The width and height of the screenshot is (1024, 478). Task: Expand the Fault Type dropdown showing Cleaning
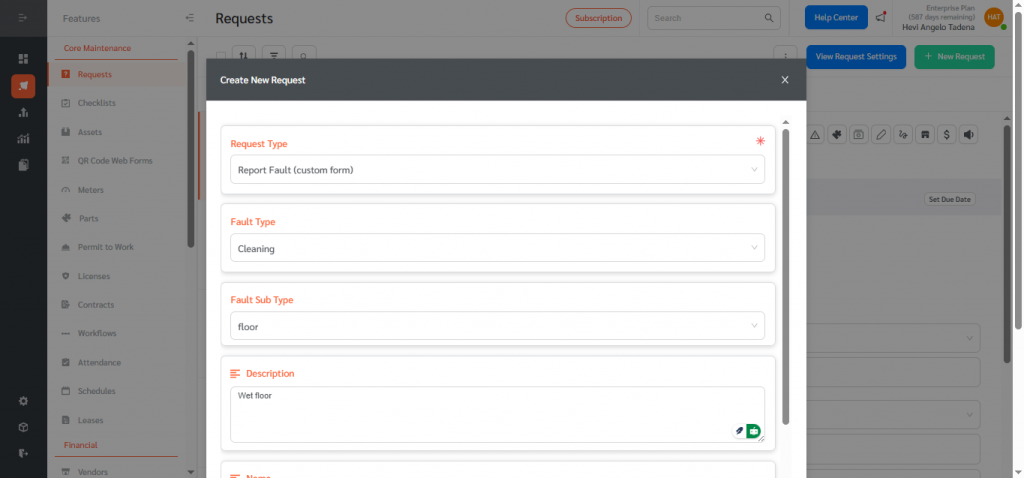(497, 248)
